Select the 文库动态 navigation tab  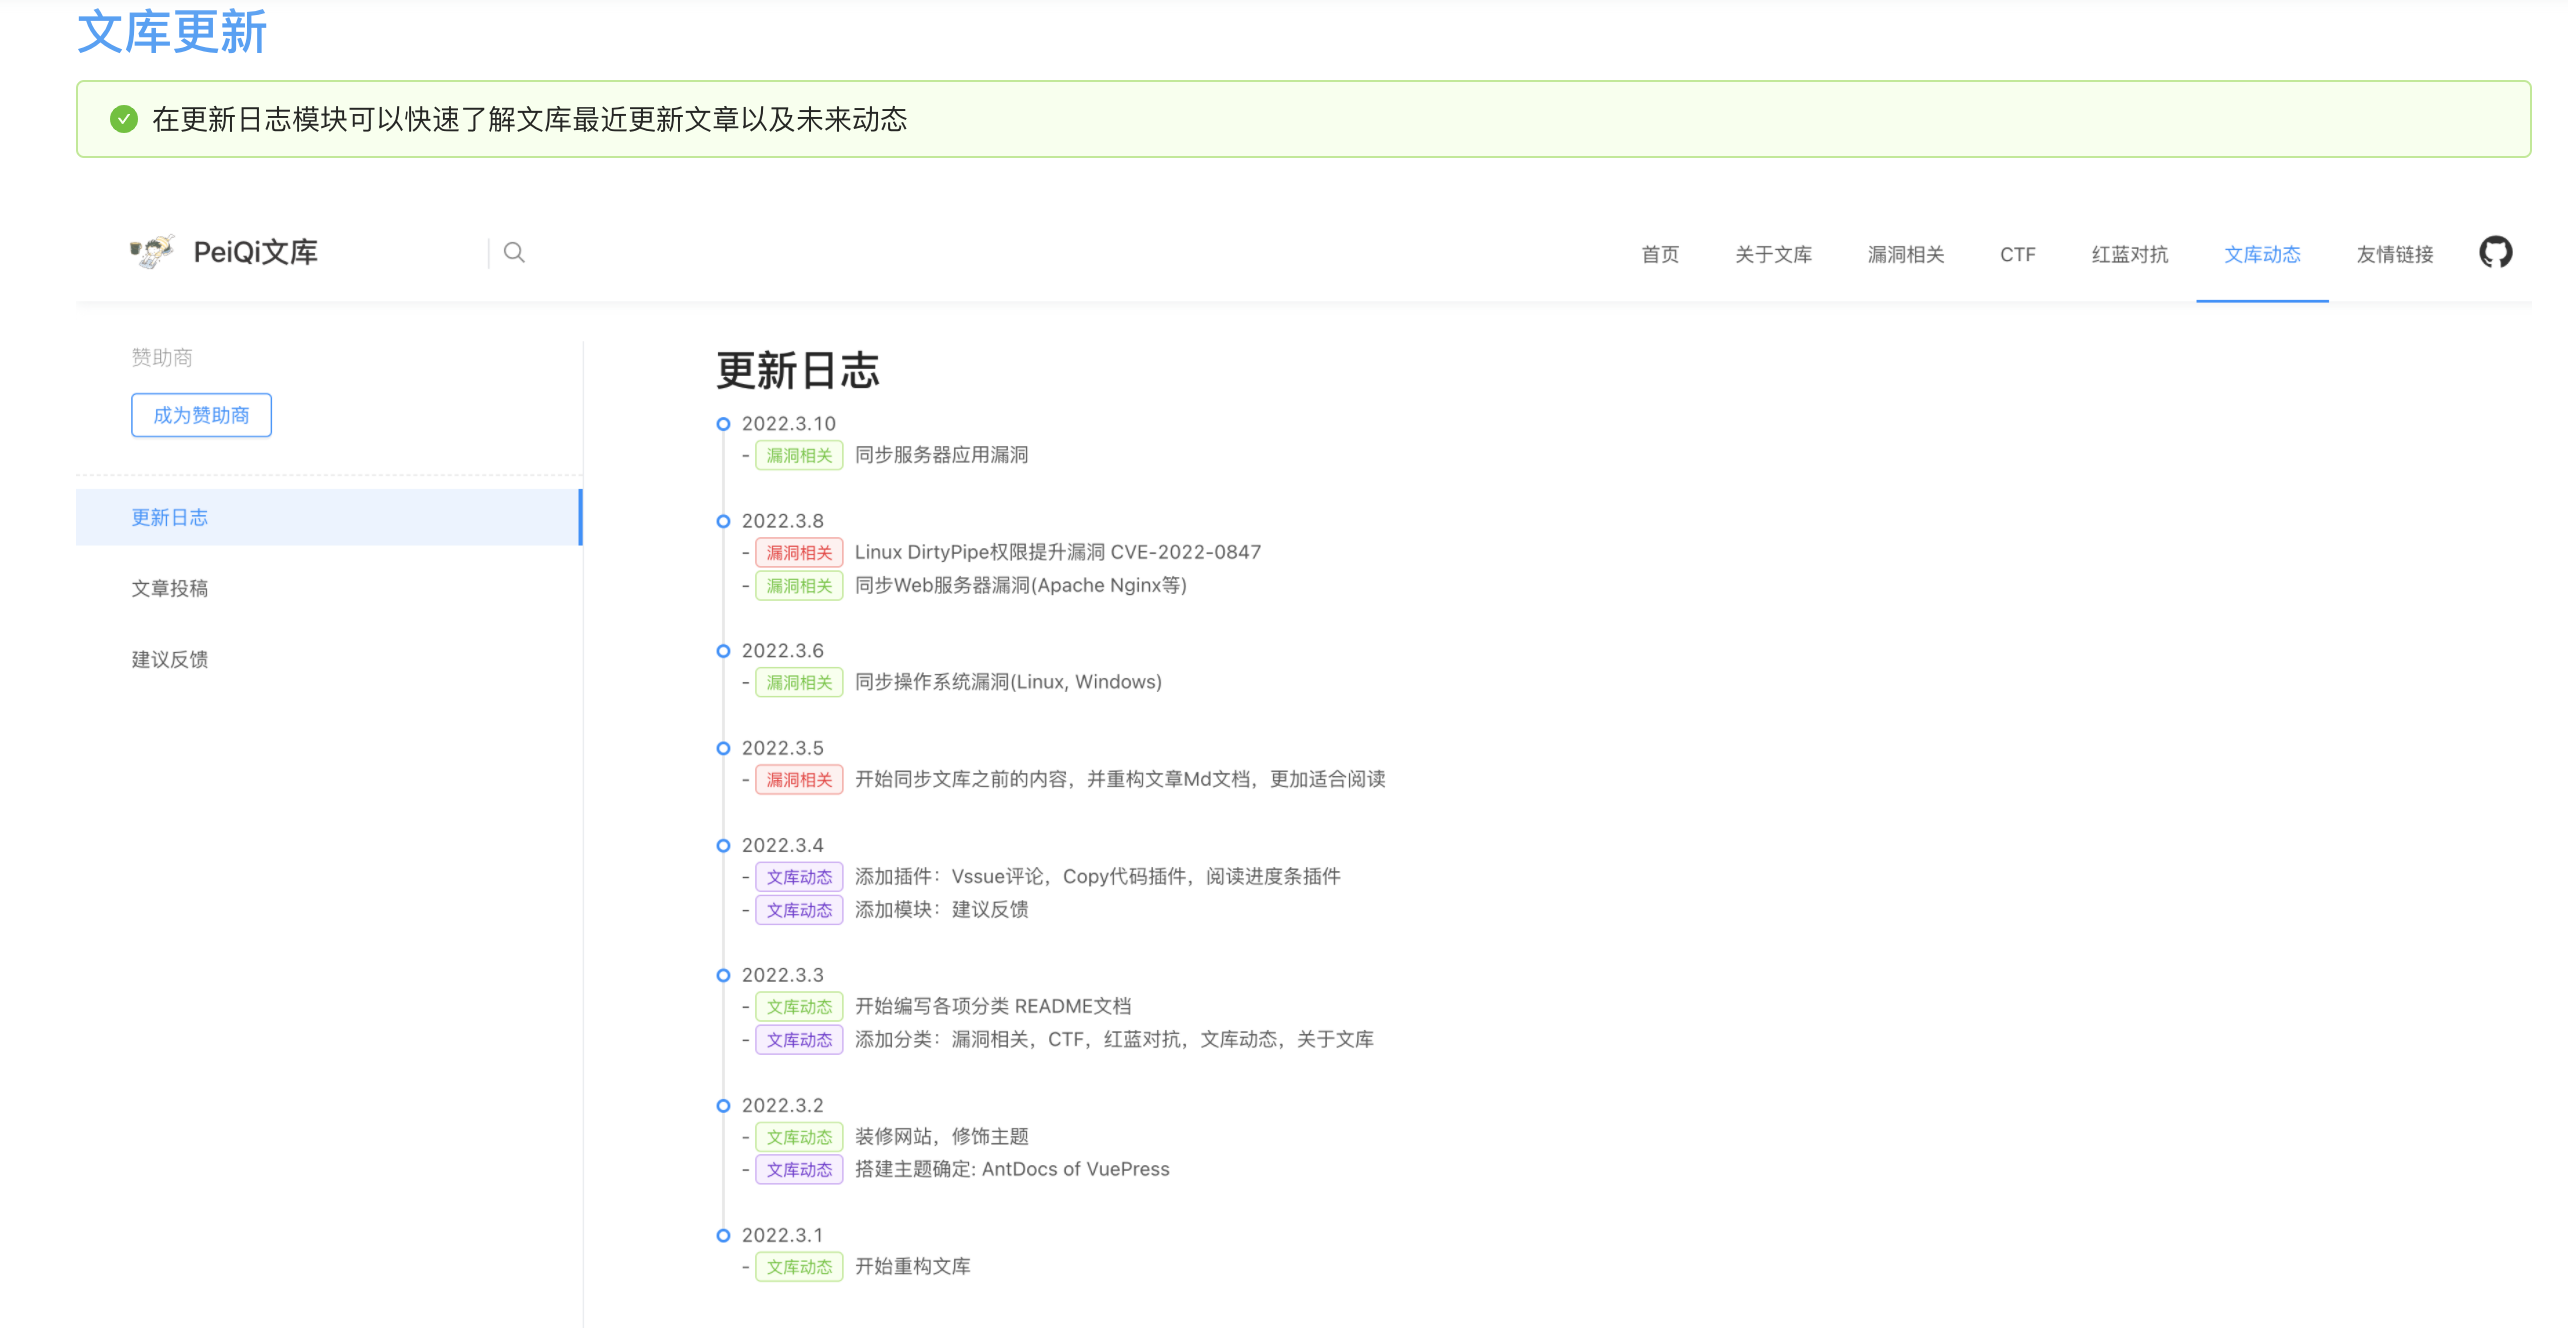pyautogui.click(x=2261, y=254)
